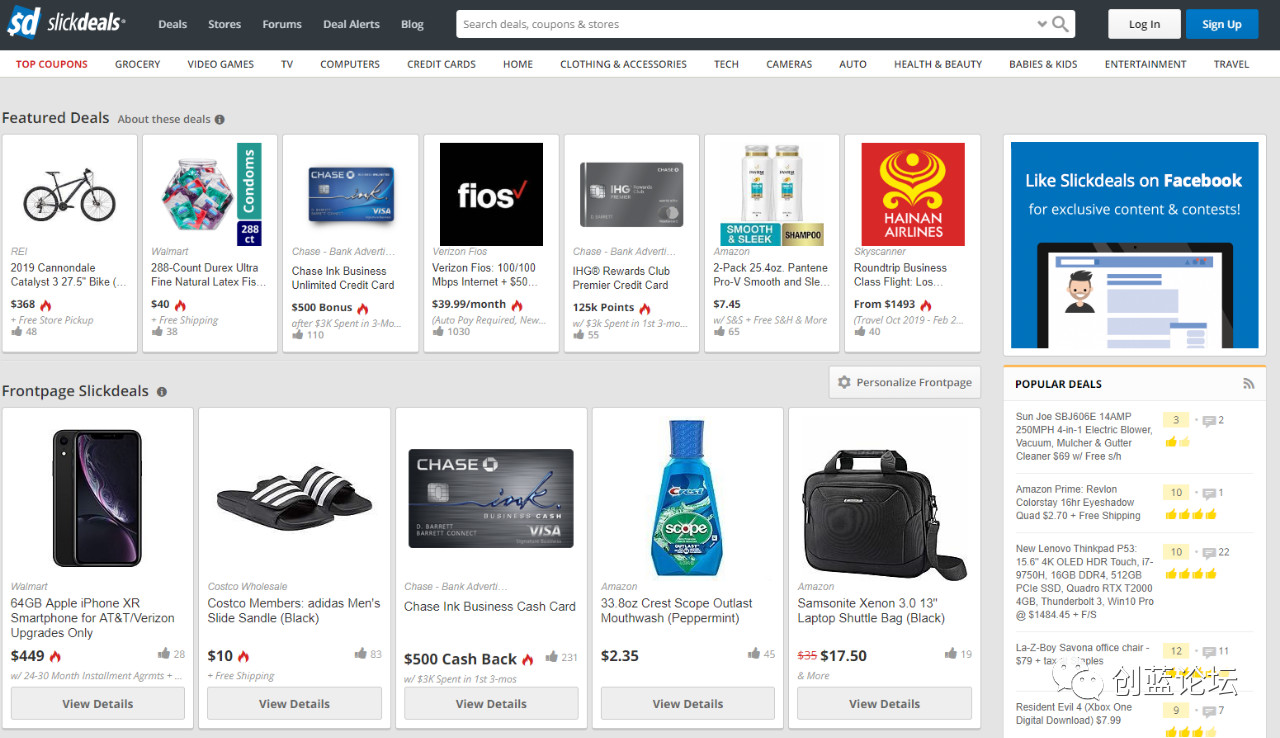Click info icon beside About these deals
This screenshot has height=738, width=1280.
(x=220, y=119)
